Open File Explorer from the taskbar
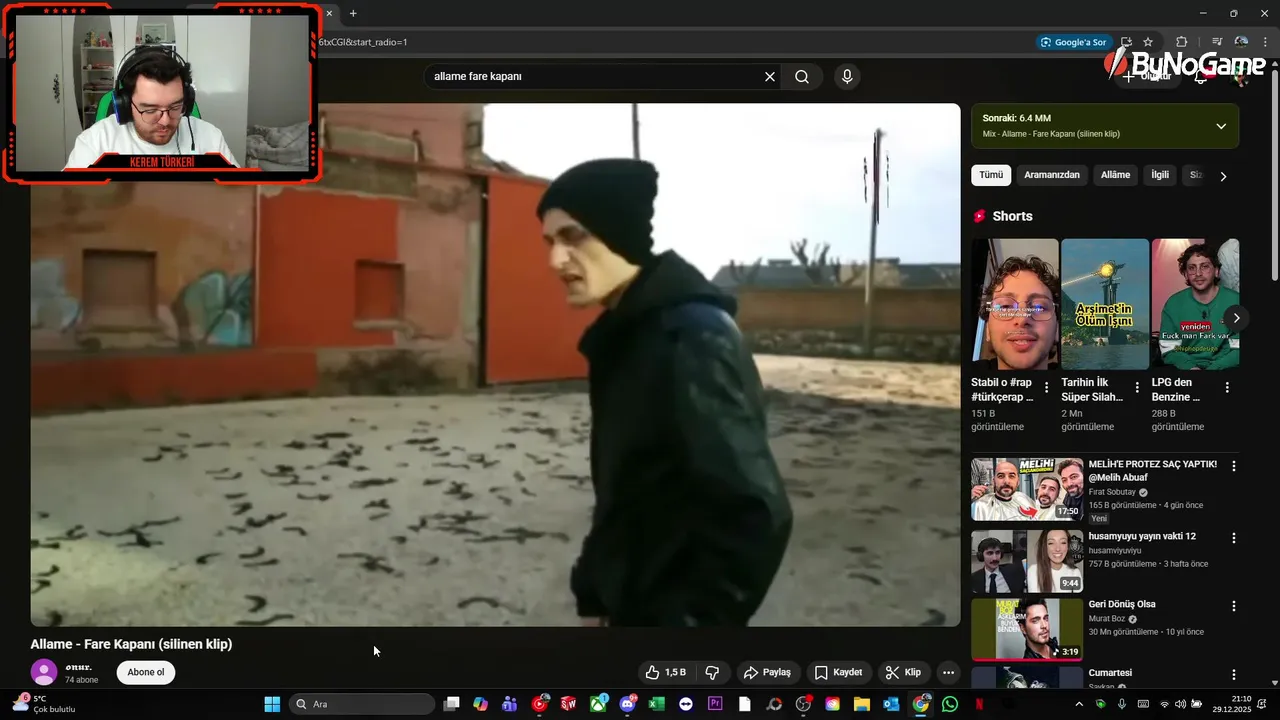Viewport: 1280px width, 720px height. pyautogui.click(x=862, y=704)
